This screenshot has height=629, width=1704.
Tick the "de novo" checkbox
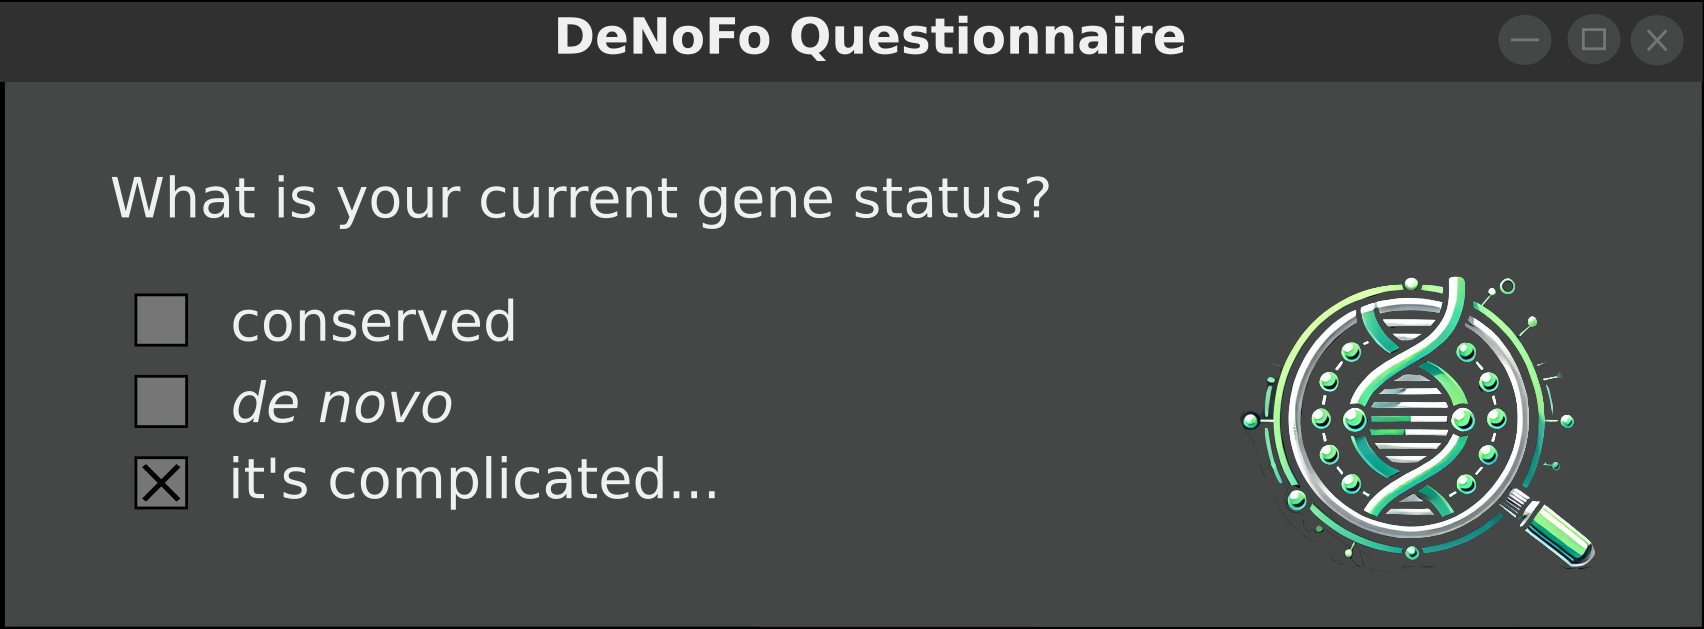[161, 401]
